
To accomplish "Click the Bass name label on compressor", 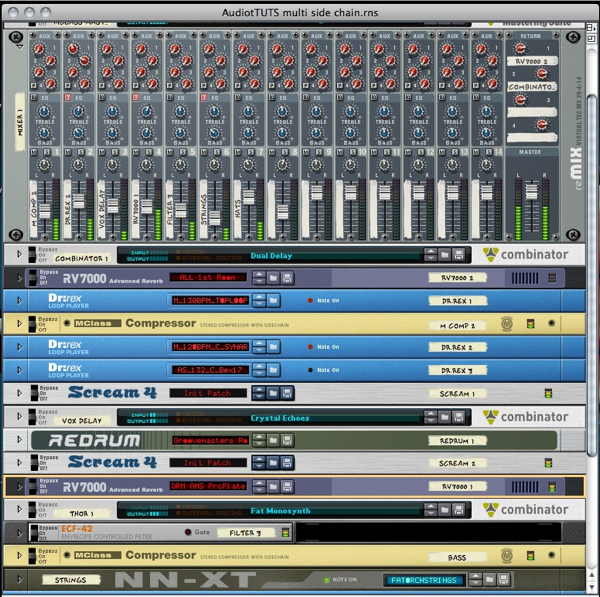I will [457, 556].
